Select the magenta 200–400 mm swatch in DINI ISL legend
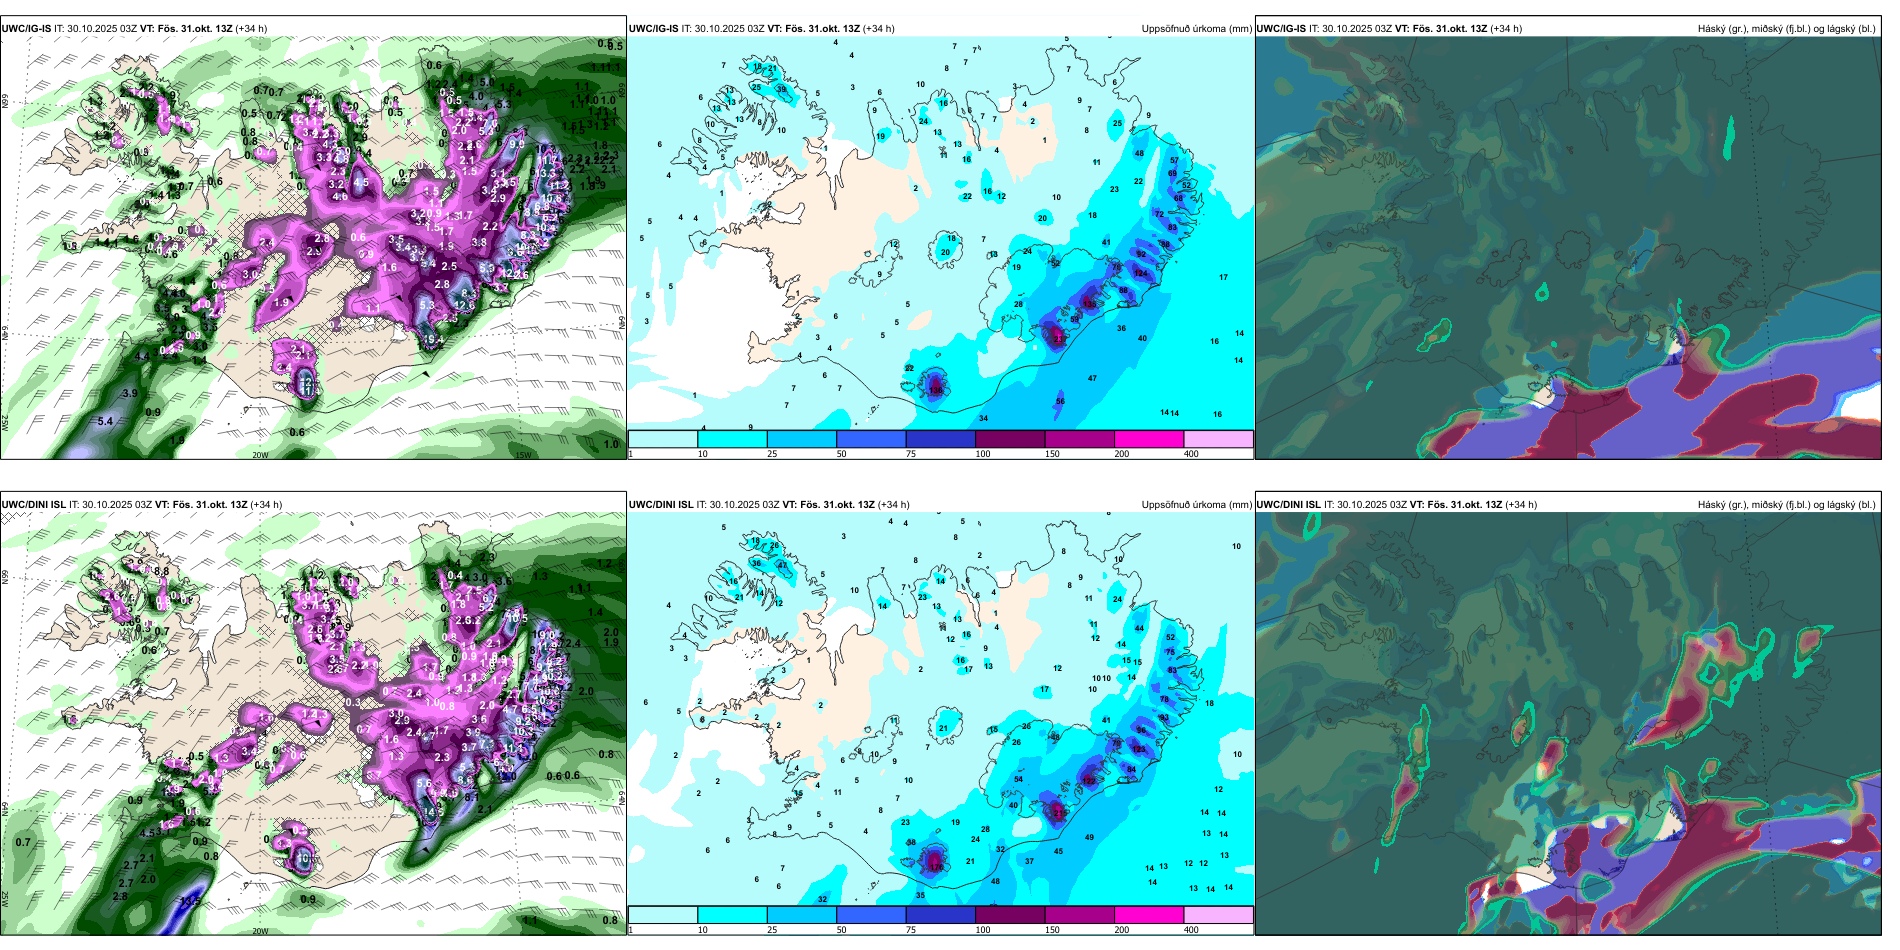The width and height of the screenshot is (1900, 950). pyautogui.click(x=1149, y=915)
